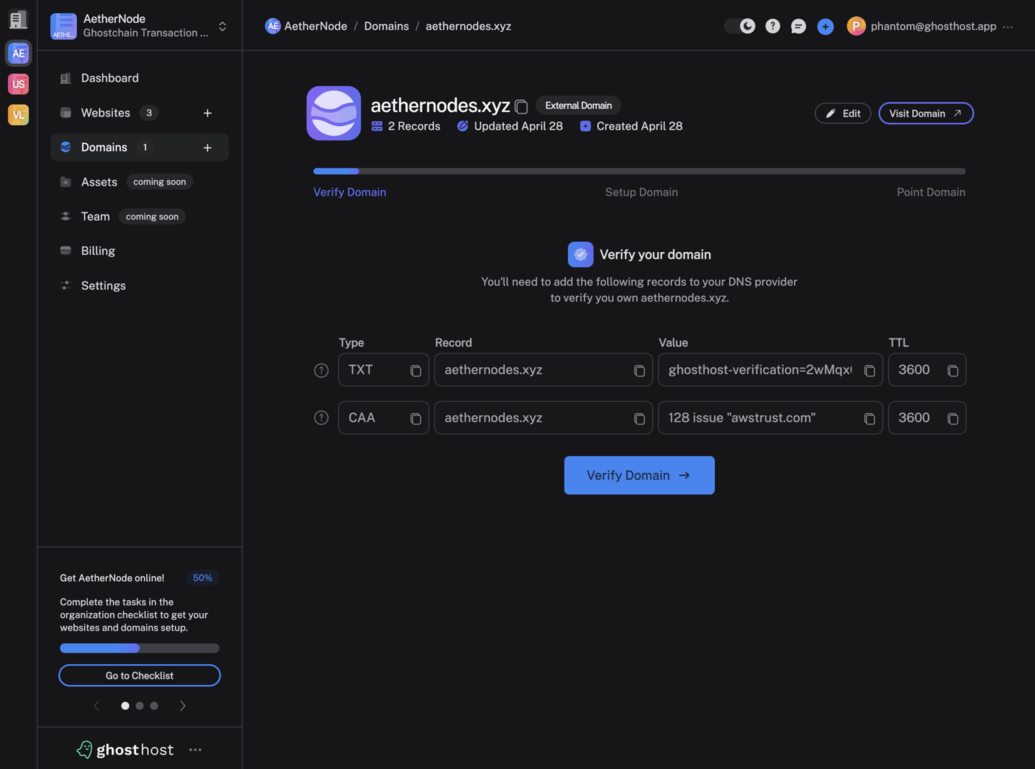The height and width of the screenshot is (769, 1035).
Task: Click the Edit button
Action: pos(843,114)
